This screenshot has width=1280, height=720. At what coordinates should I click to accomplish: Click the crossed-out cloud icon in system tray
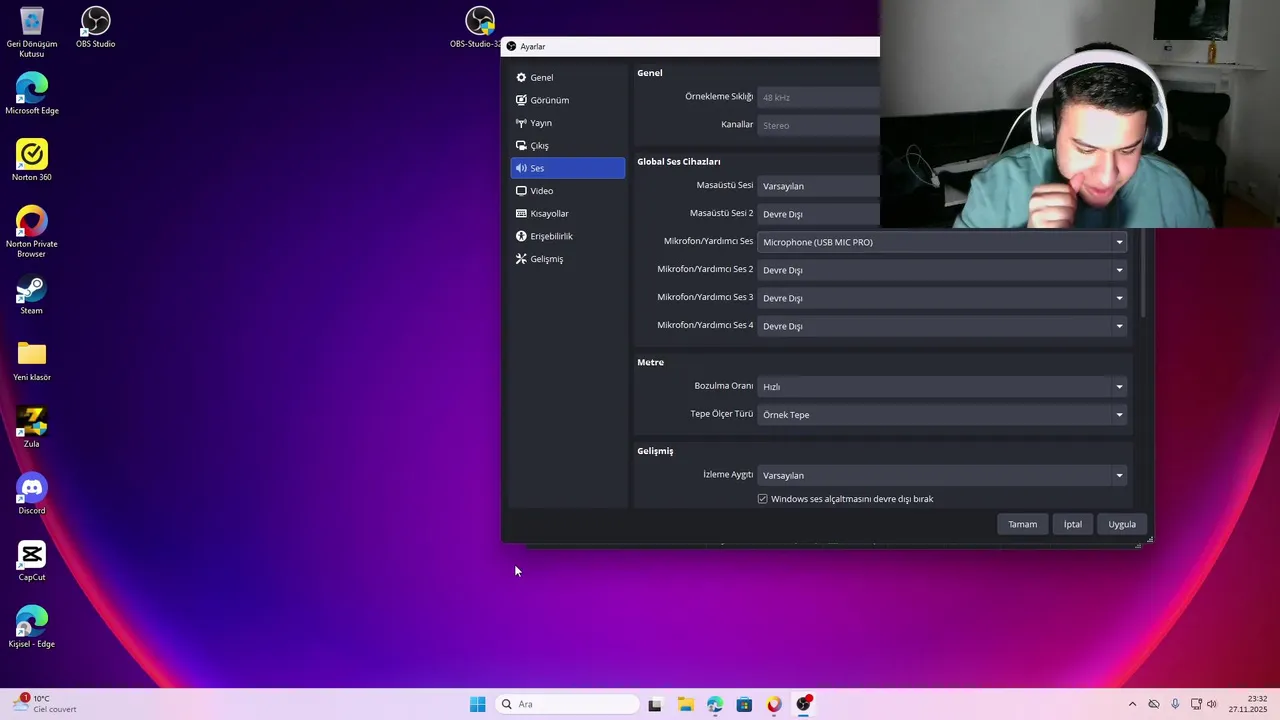point(1154,704)
